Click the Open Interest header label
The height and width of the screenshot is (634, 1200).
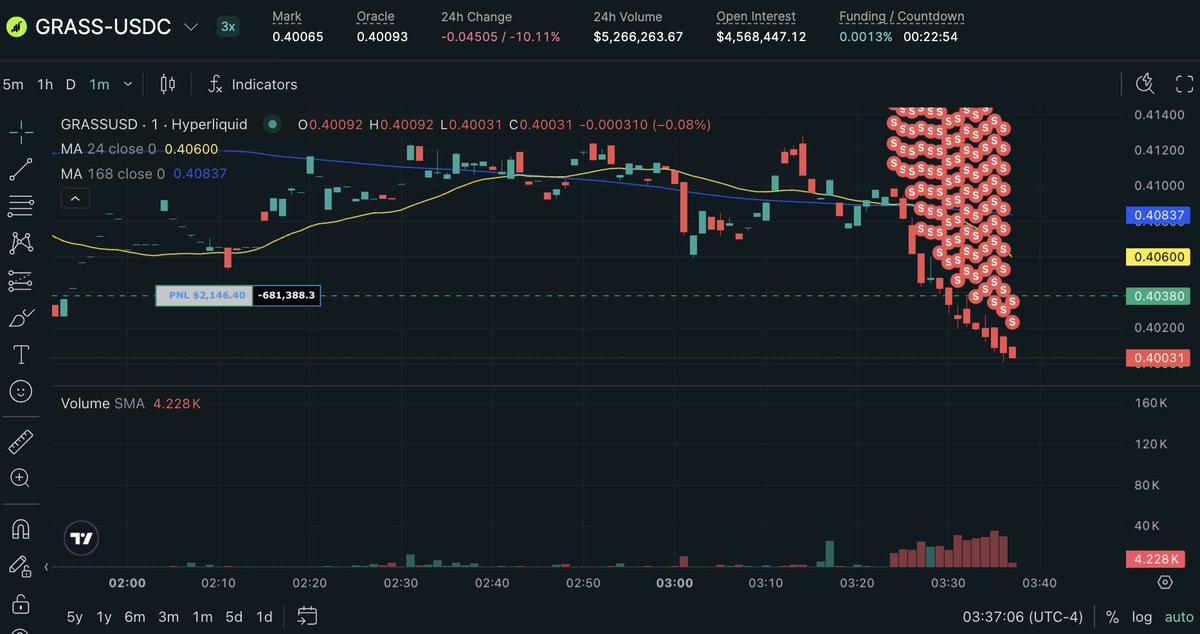(x=756, y=16)
